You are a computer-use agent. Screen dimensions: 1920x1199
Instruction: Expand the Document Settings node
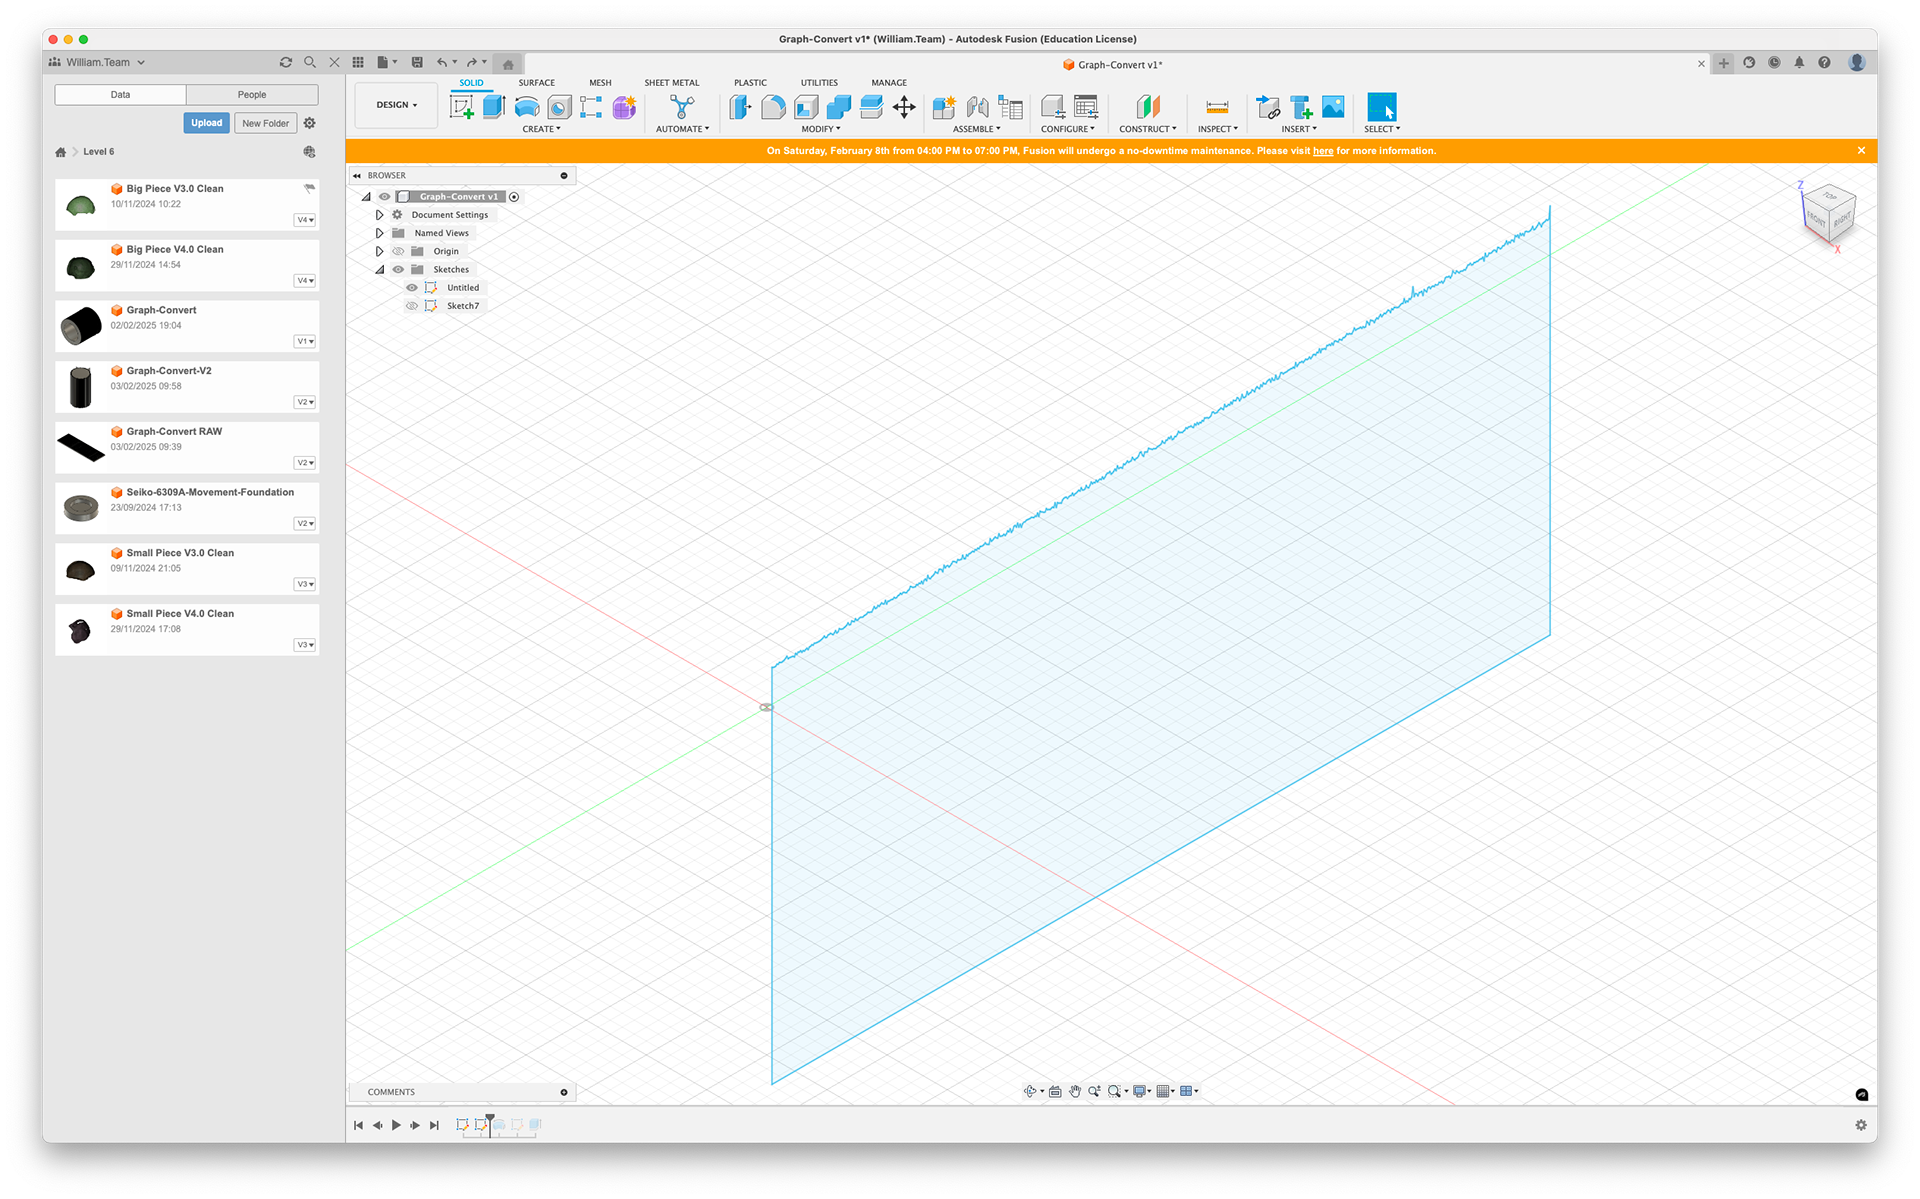tap(380, 215)
